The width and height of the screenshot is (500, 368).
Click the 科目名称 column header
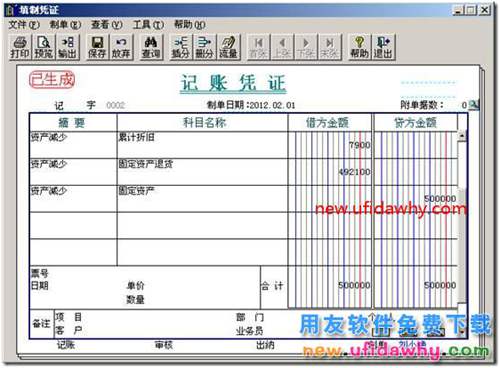202,123
